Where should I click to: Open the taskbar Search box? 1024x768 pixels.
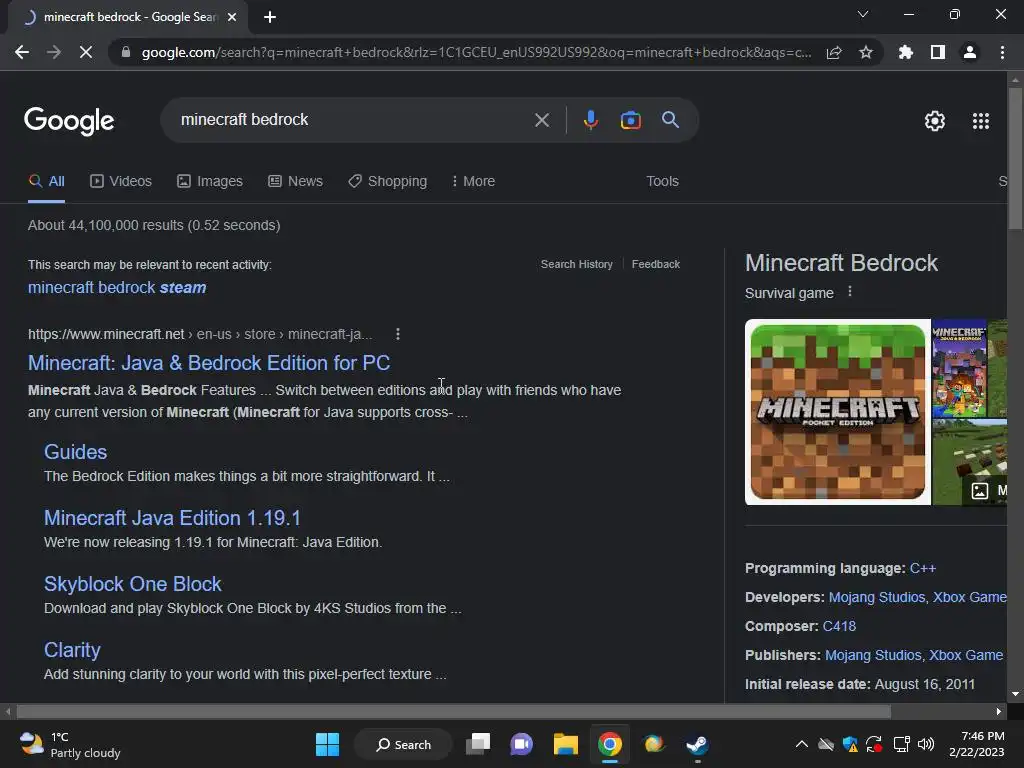(x=403, y=744)
